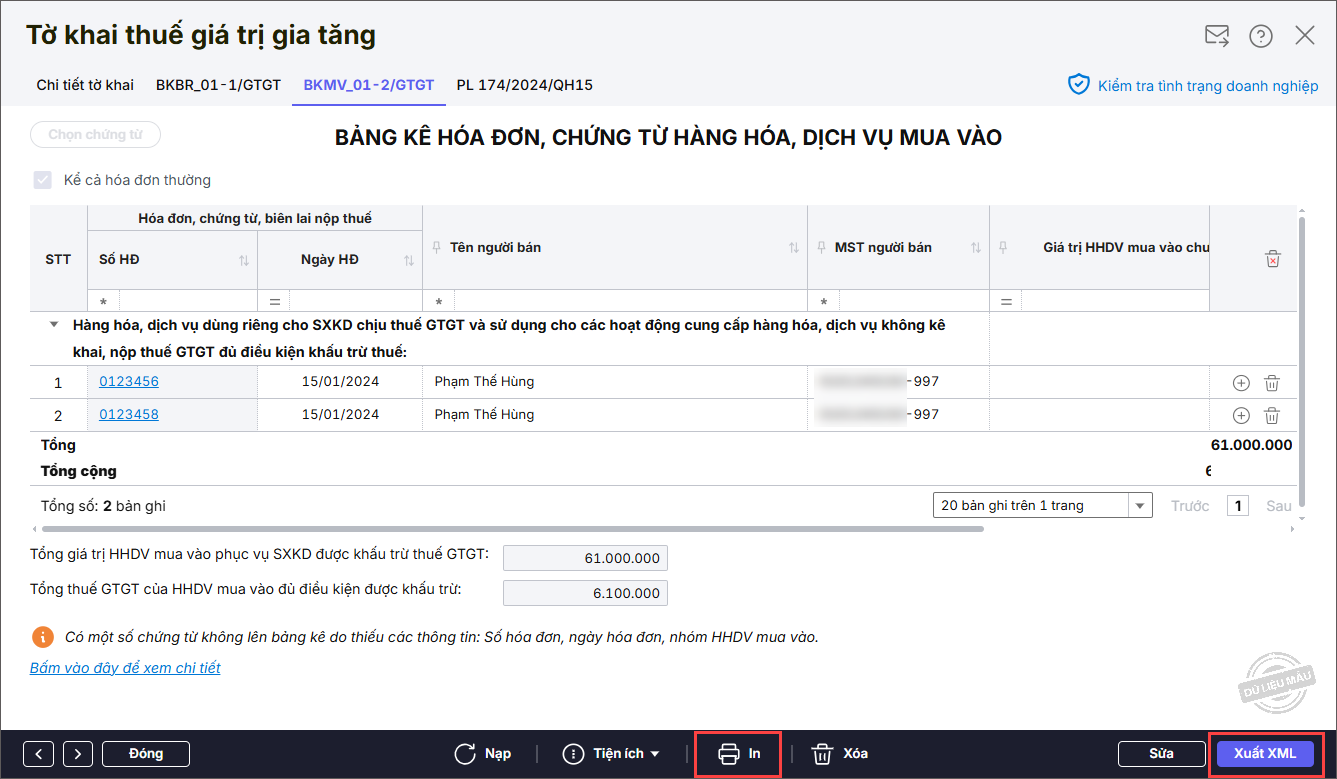
Task: Open filter operator for the Số HĐ column
Action: click(x=103, y=301)
